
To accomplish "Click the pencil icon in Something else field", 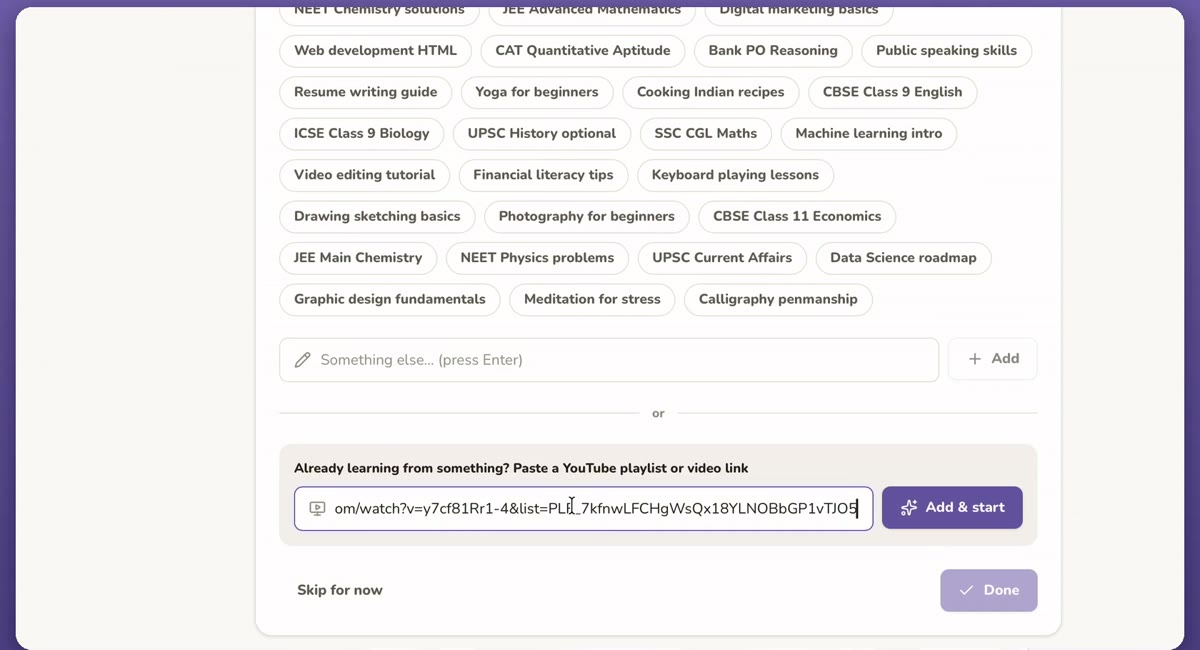I will [302, 360].
